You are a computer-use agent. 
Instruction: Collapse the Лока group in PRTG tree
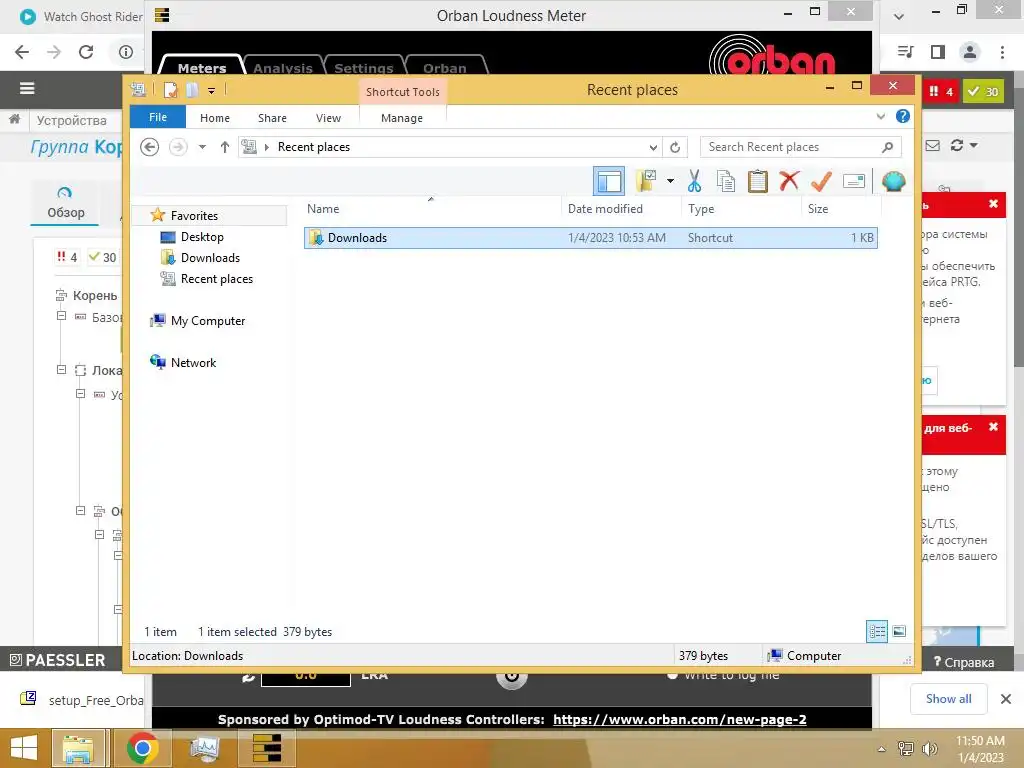(61, 370)
